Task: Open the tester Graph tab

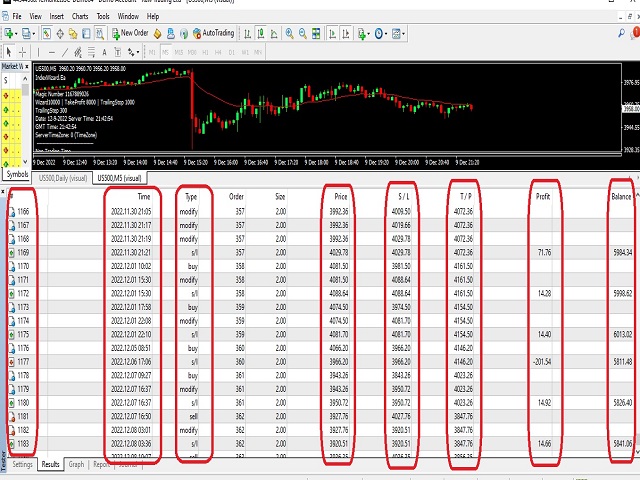Action: [76, 464]
